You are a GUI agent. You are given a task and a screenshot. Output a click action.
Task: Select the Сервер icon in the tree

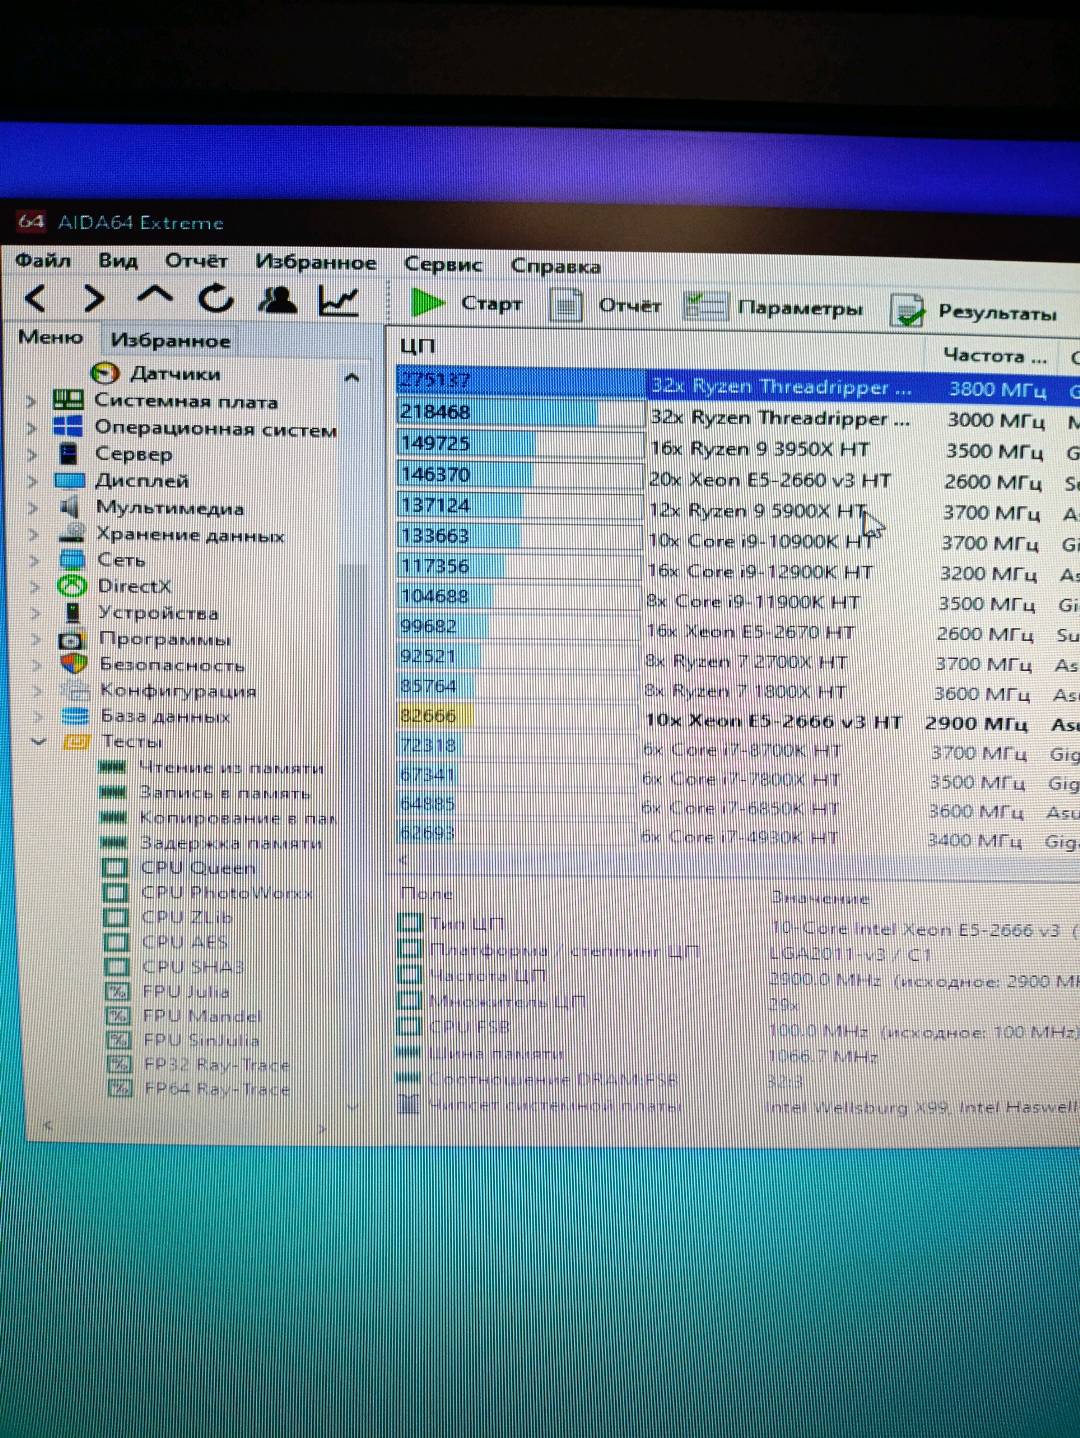pyautogui.click(x=68, y=454)
